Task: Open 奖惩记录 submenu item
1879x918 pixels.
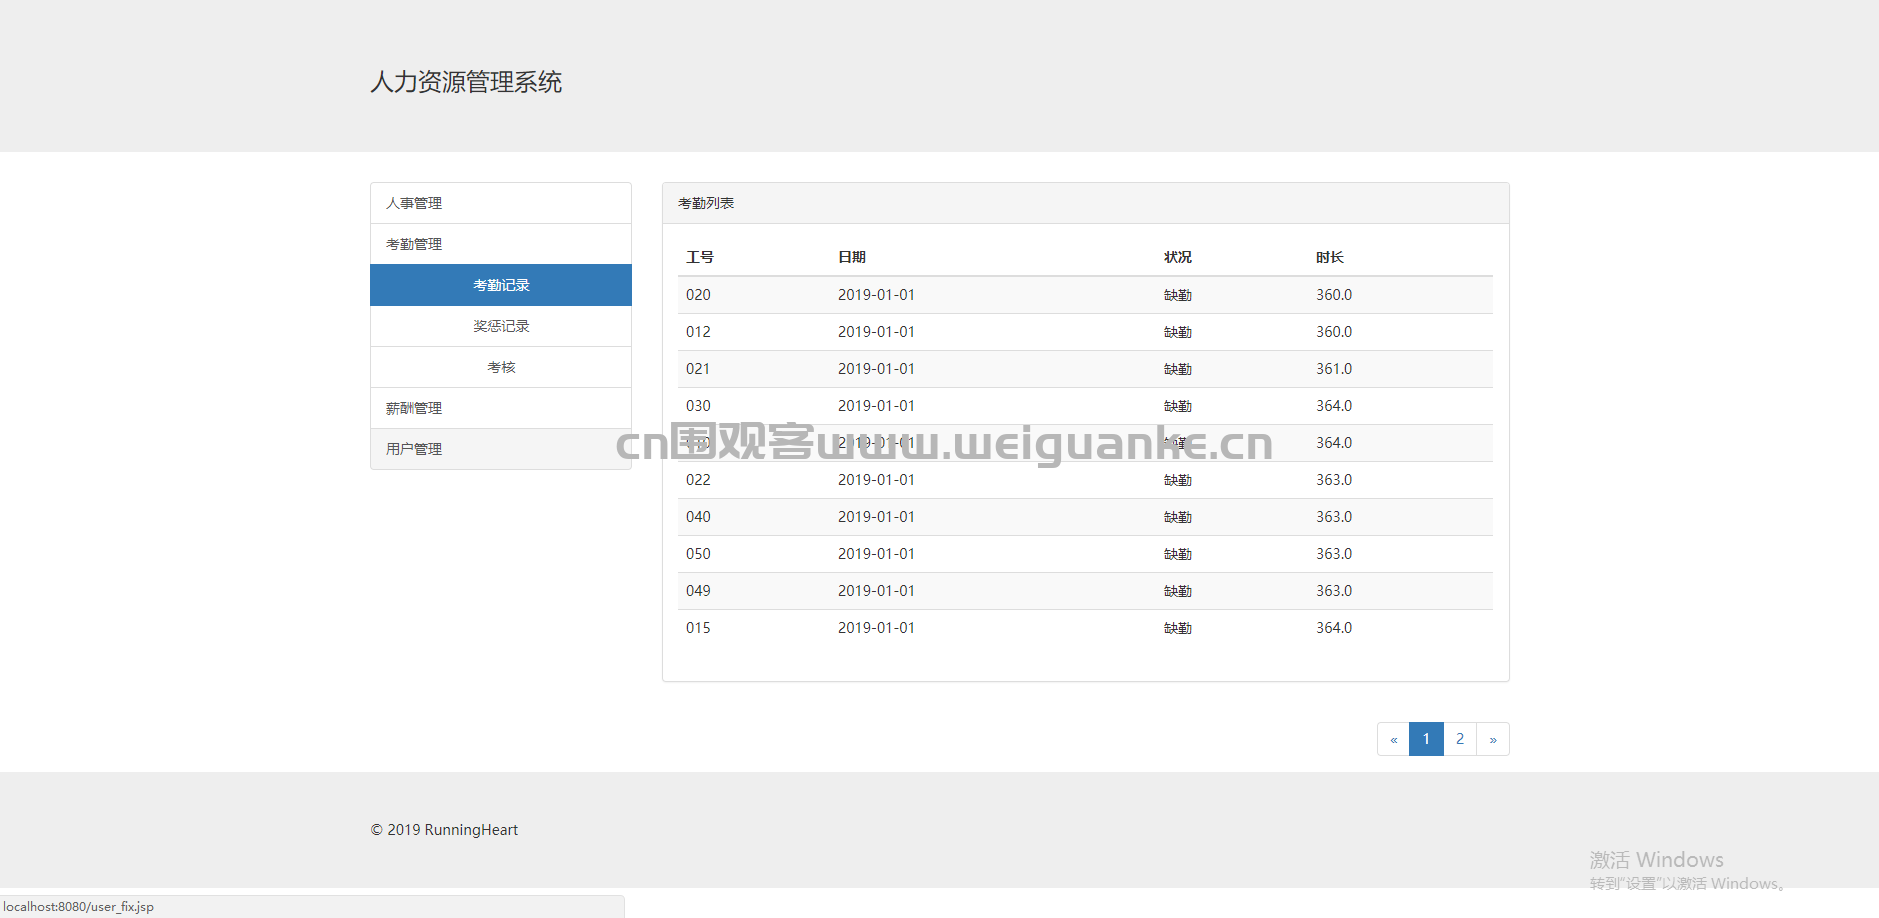Action: click(501, 326)
